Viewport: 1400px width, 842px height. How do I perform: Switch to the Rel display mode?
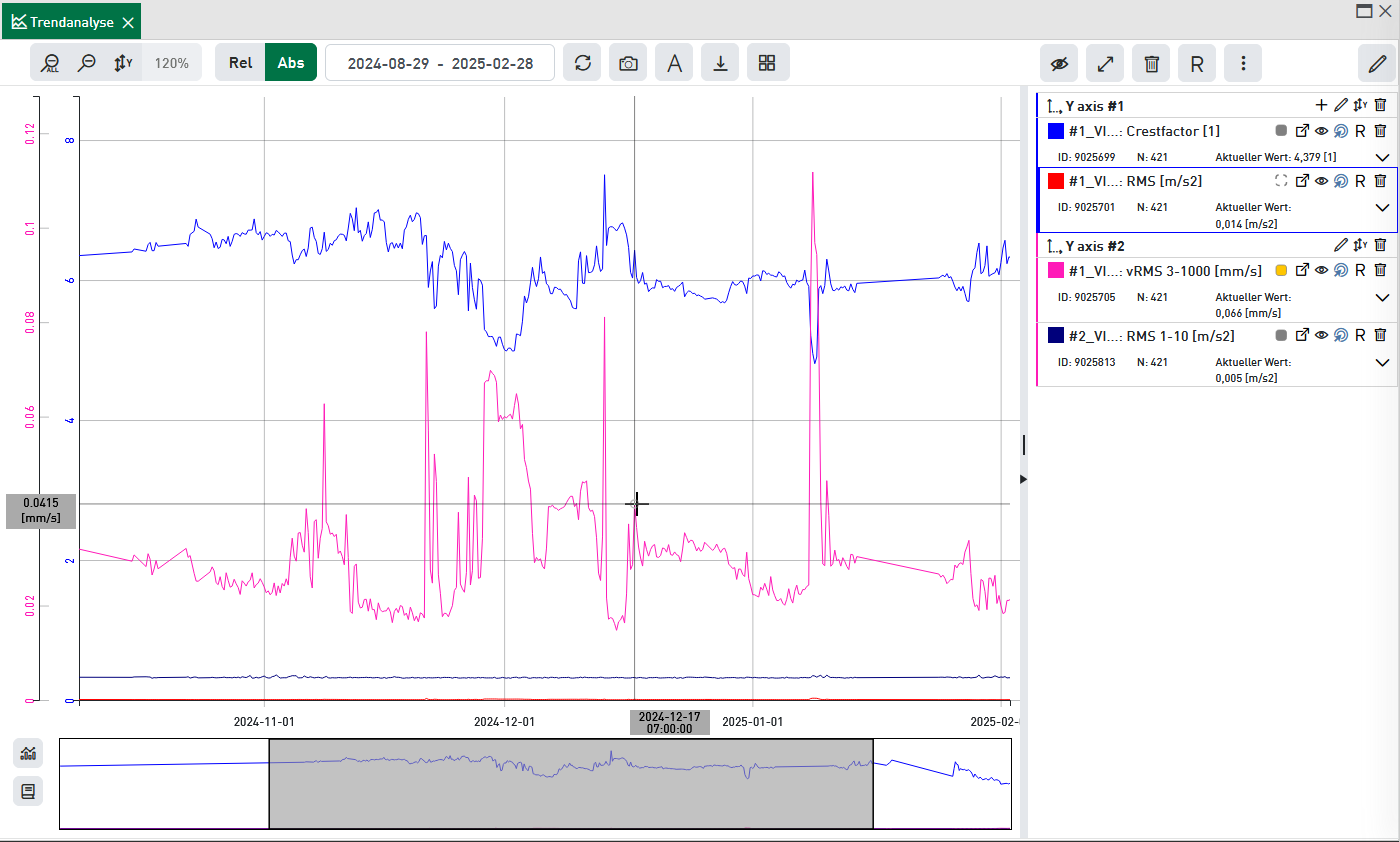(240, 63)
